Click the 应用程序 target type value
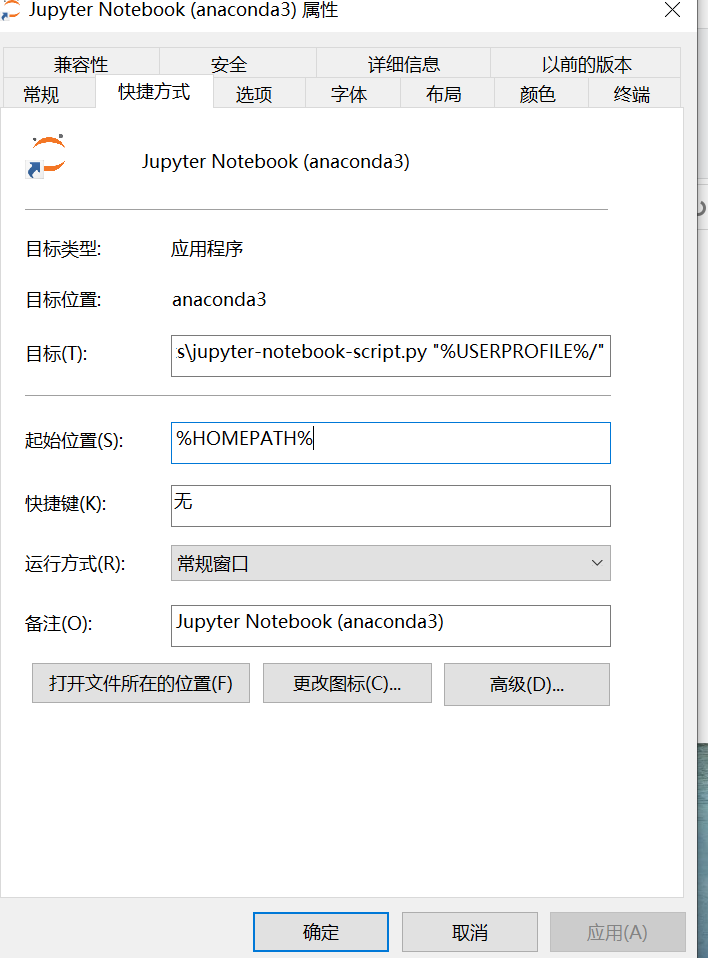 (207, 249)
